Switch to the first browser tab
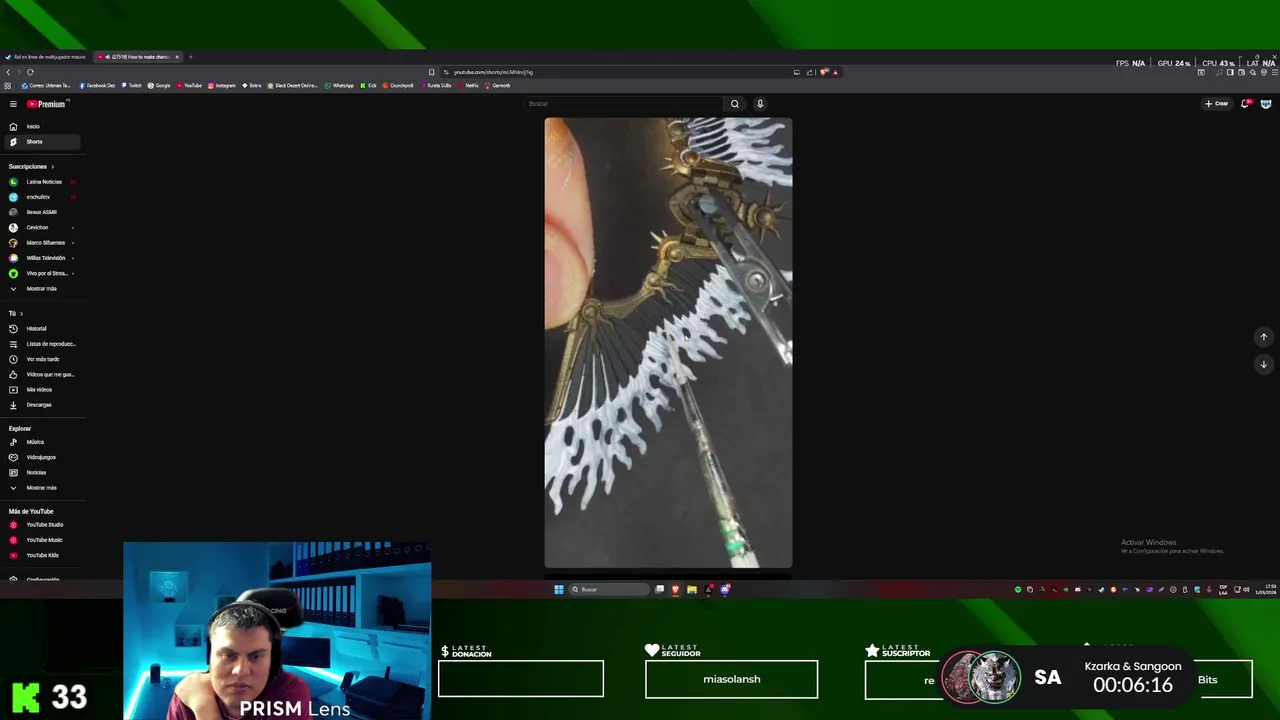 [x=46, y=57]
